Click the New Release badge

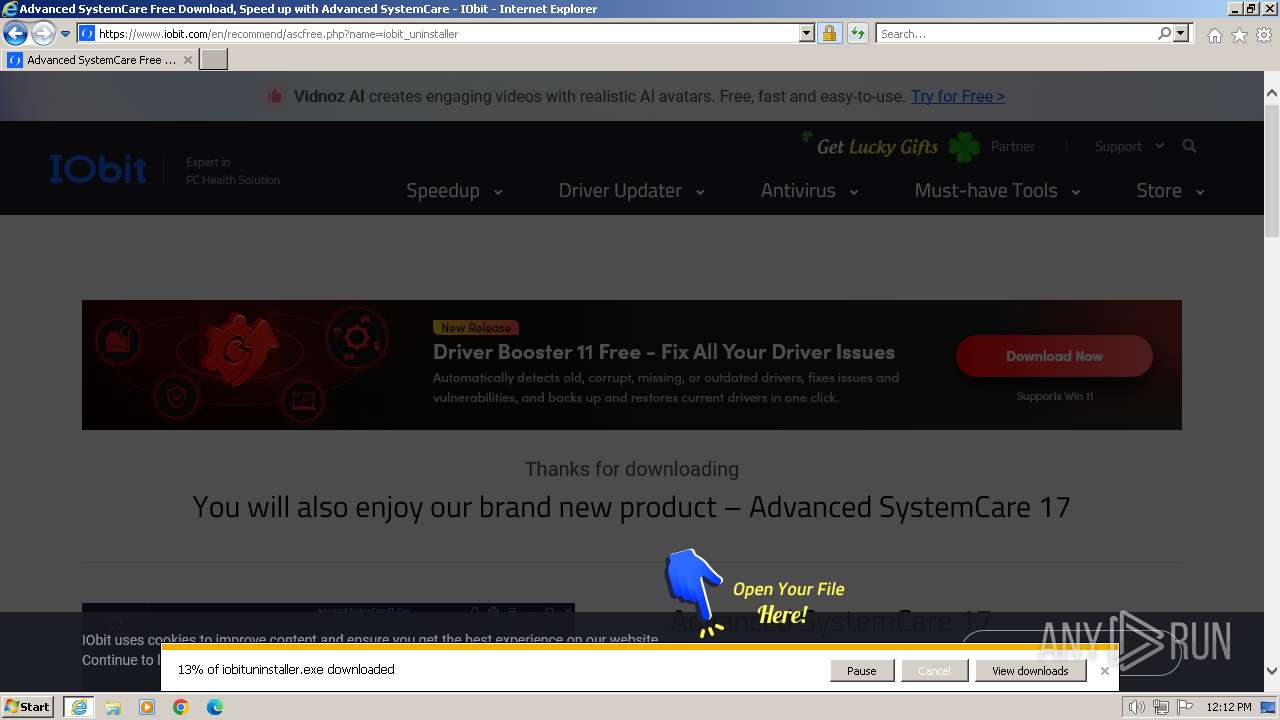click(x=476, y=328)
